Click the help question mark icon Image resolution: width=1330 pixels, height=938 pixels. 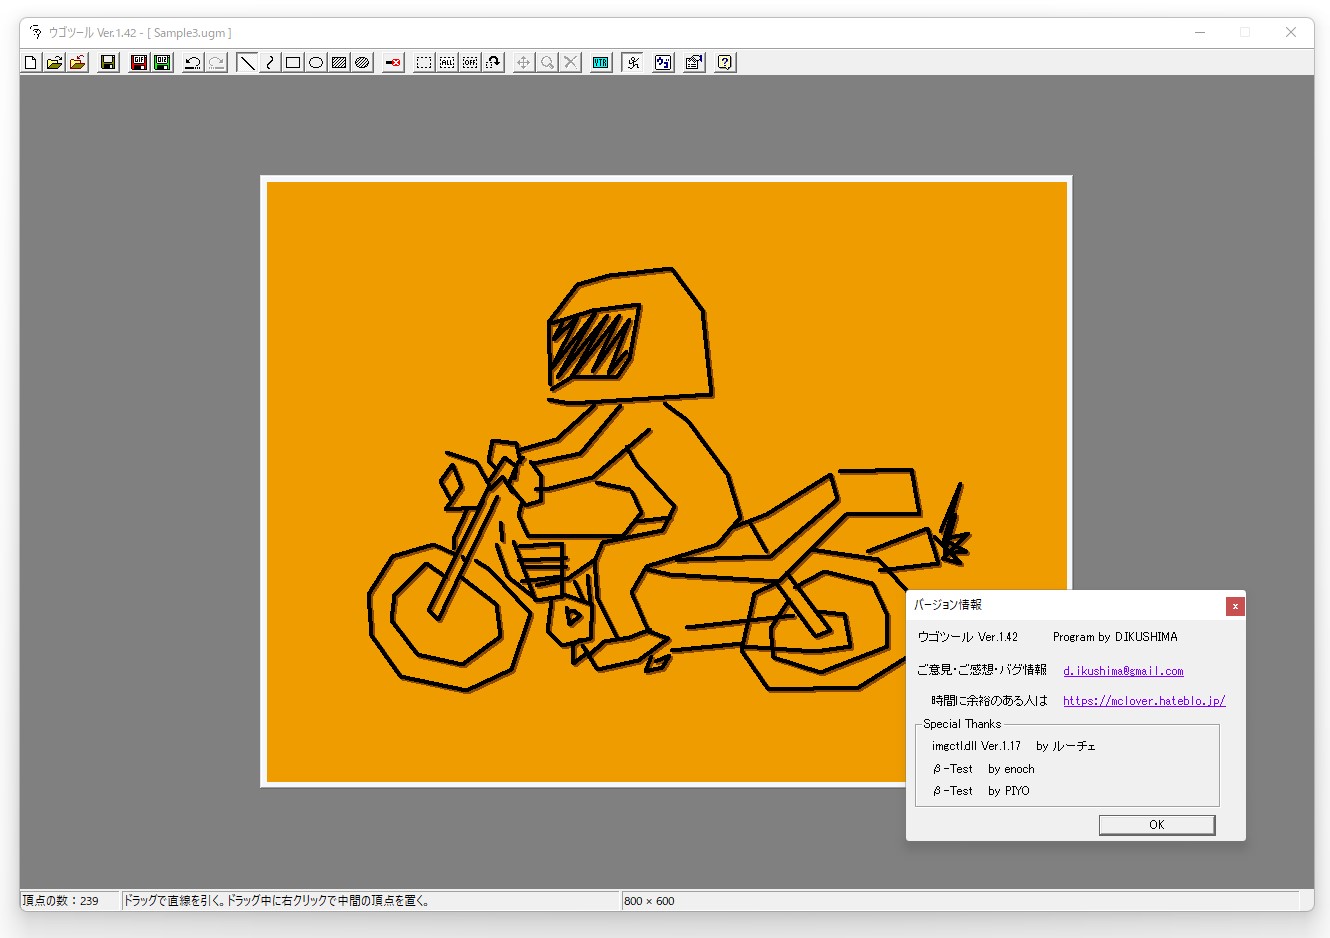[725, 62]
